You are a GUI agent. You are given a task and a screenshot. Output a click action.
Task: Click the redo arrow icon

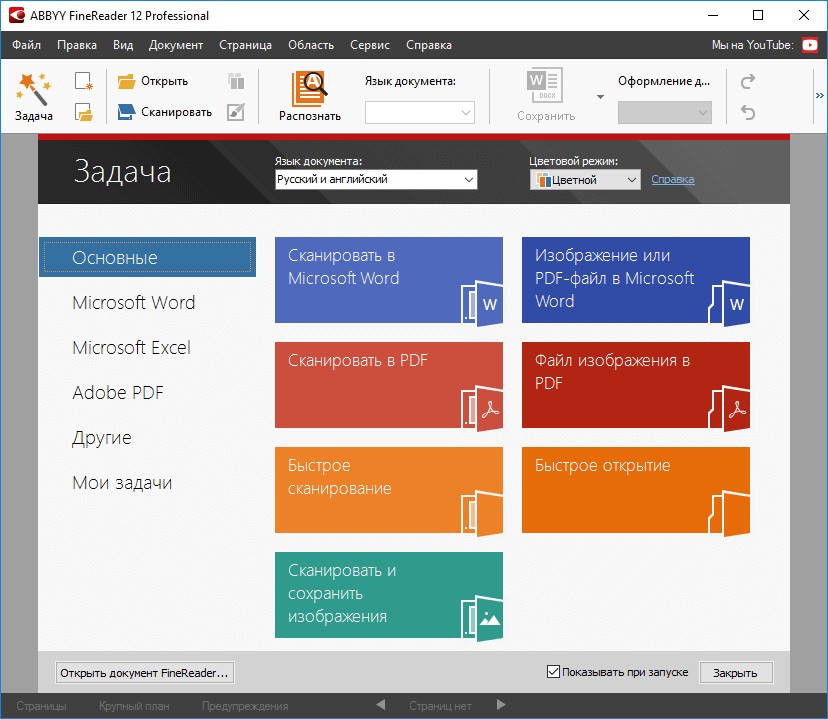(x=748, y=81)
